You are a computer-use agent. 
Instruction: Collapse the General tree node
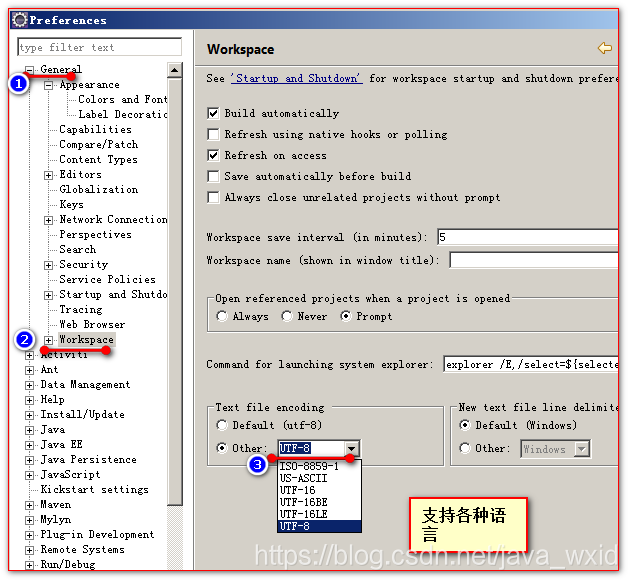pos(29,70)
